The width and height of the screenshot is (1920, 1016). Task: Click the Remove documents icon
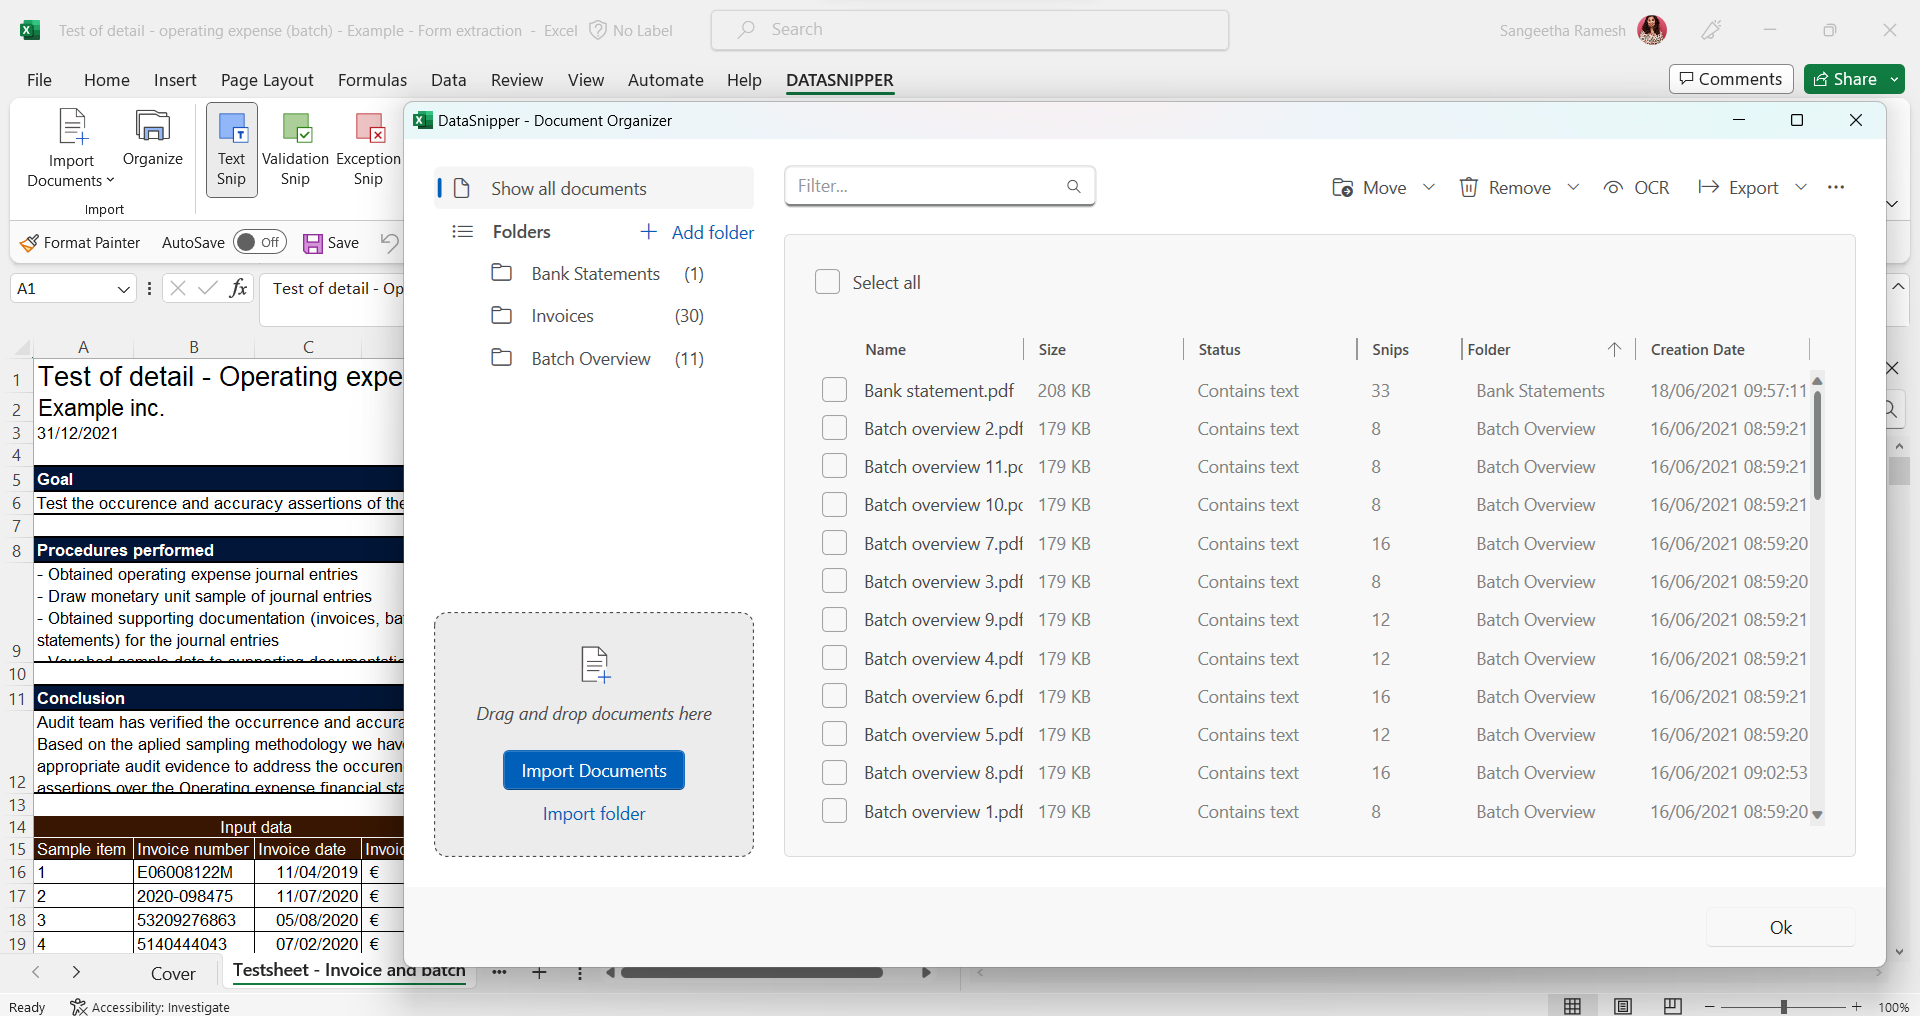(x=1468, y=187)
